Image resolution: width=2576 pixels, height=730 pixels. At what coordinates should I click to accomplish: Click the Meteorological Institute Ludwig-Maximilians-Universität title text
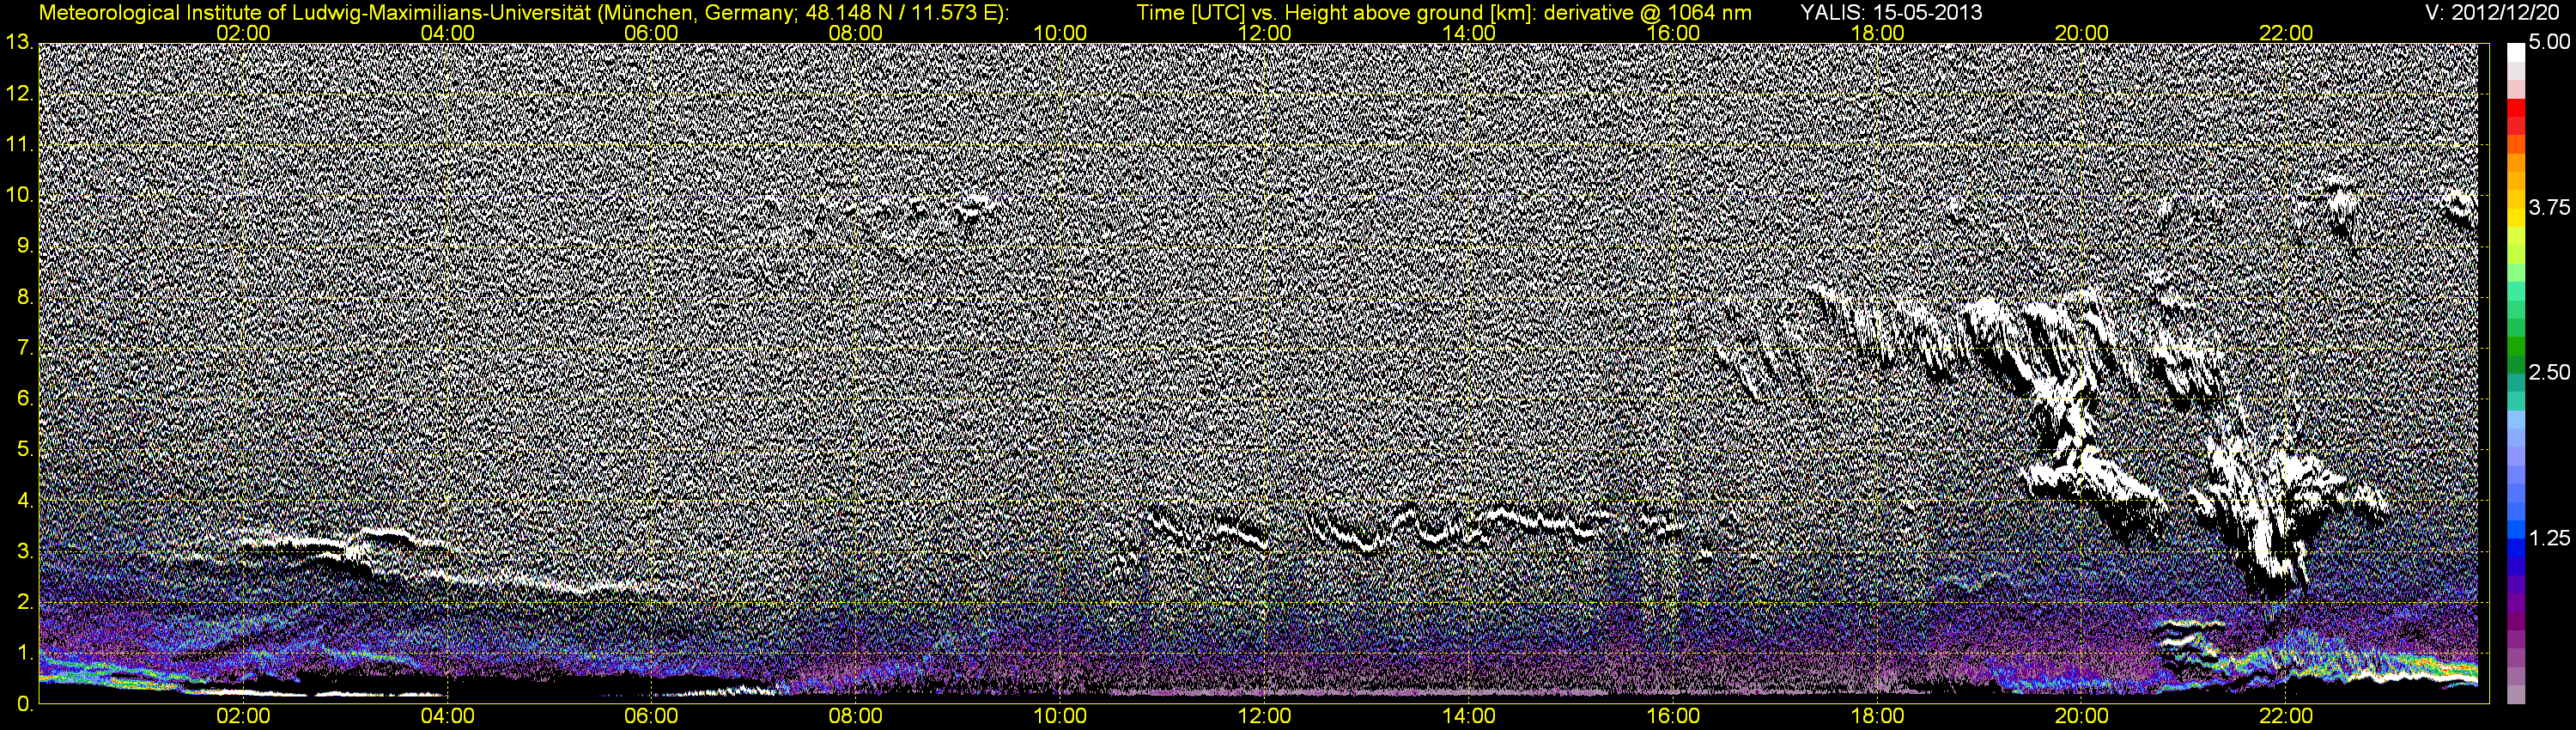pos(524,12)
